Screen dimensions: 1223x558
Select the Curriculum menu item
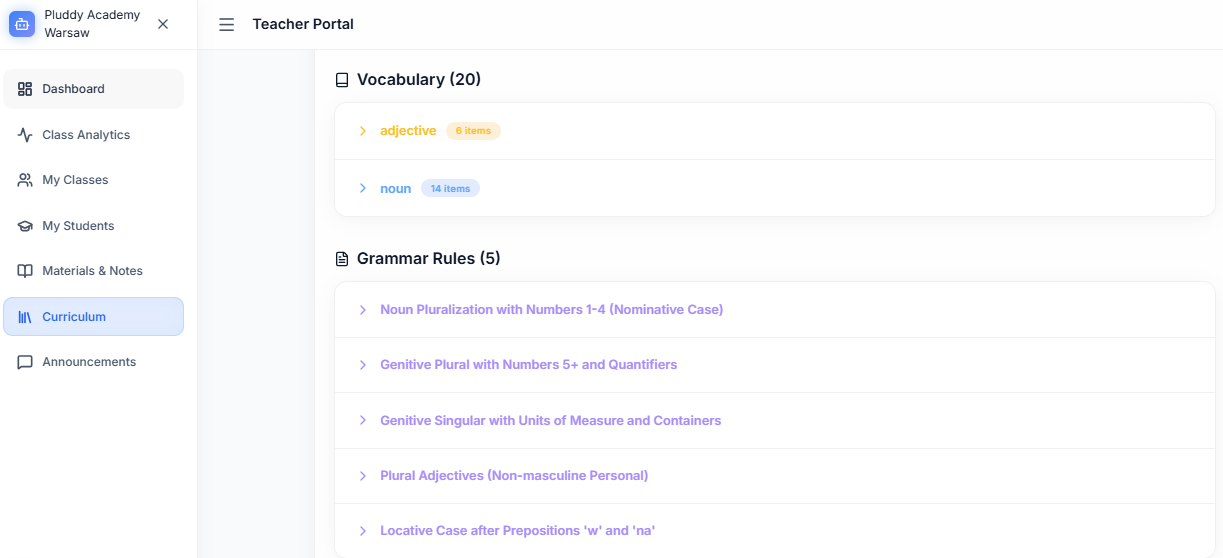click(x=93, y=317)
